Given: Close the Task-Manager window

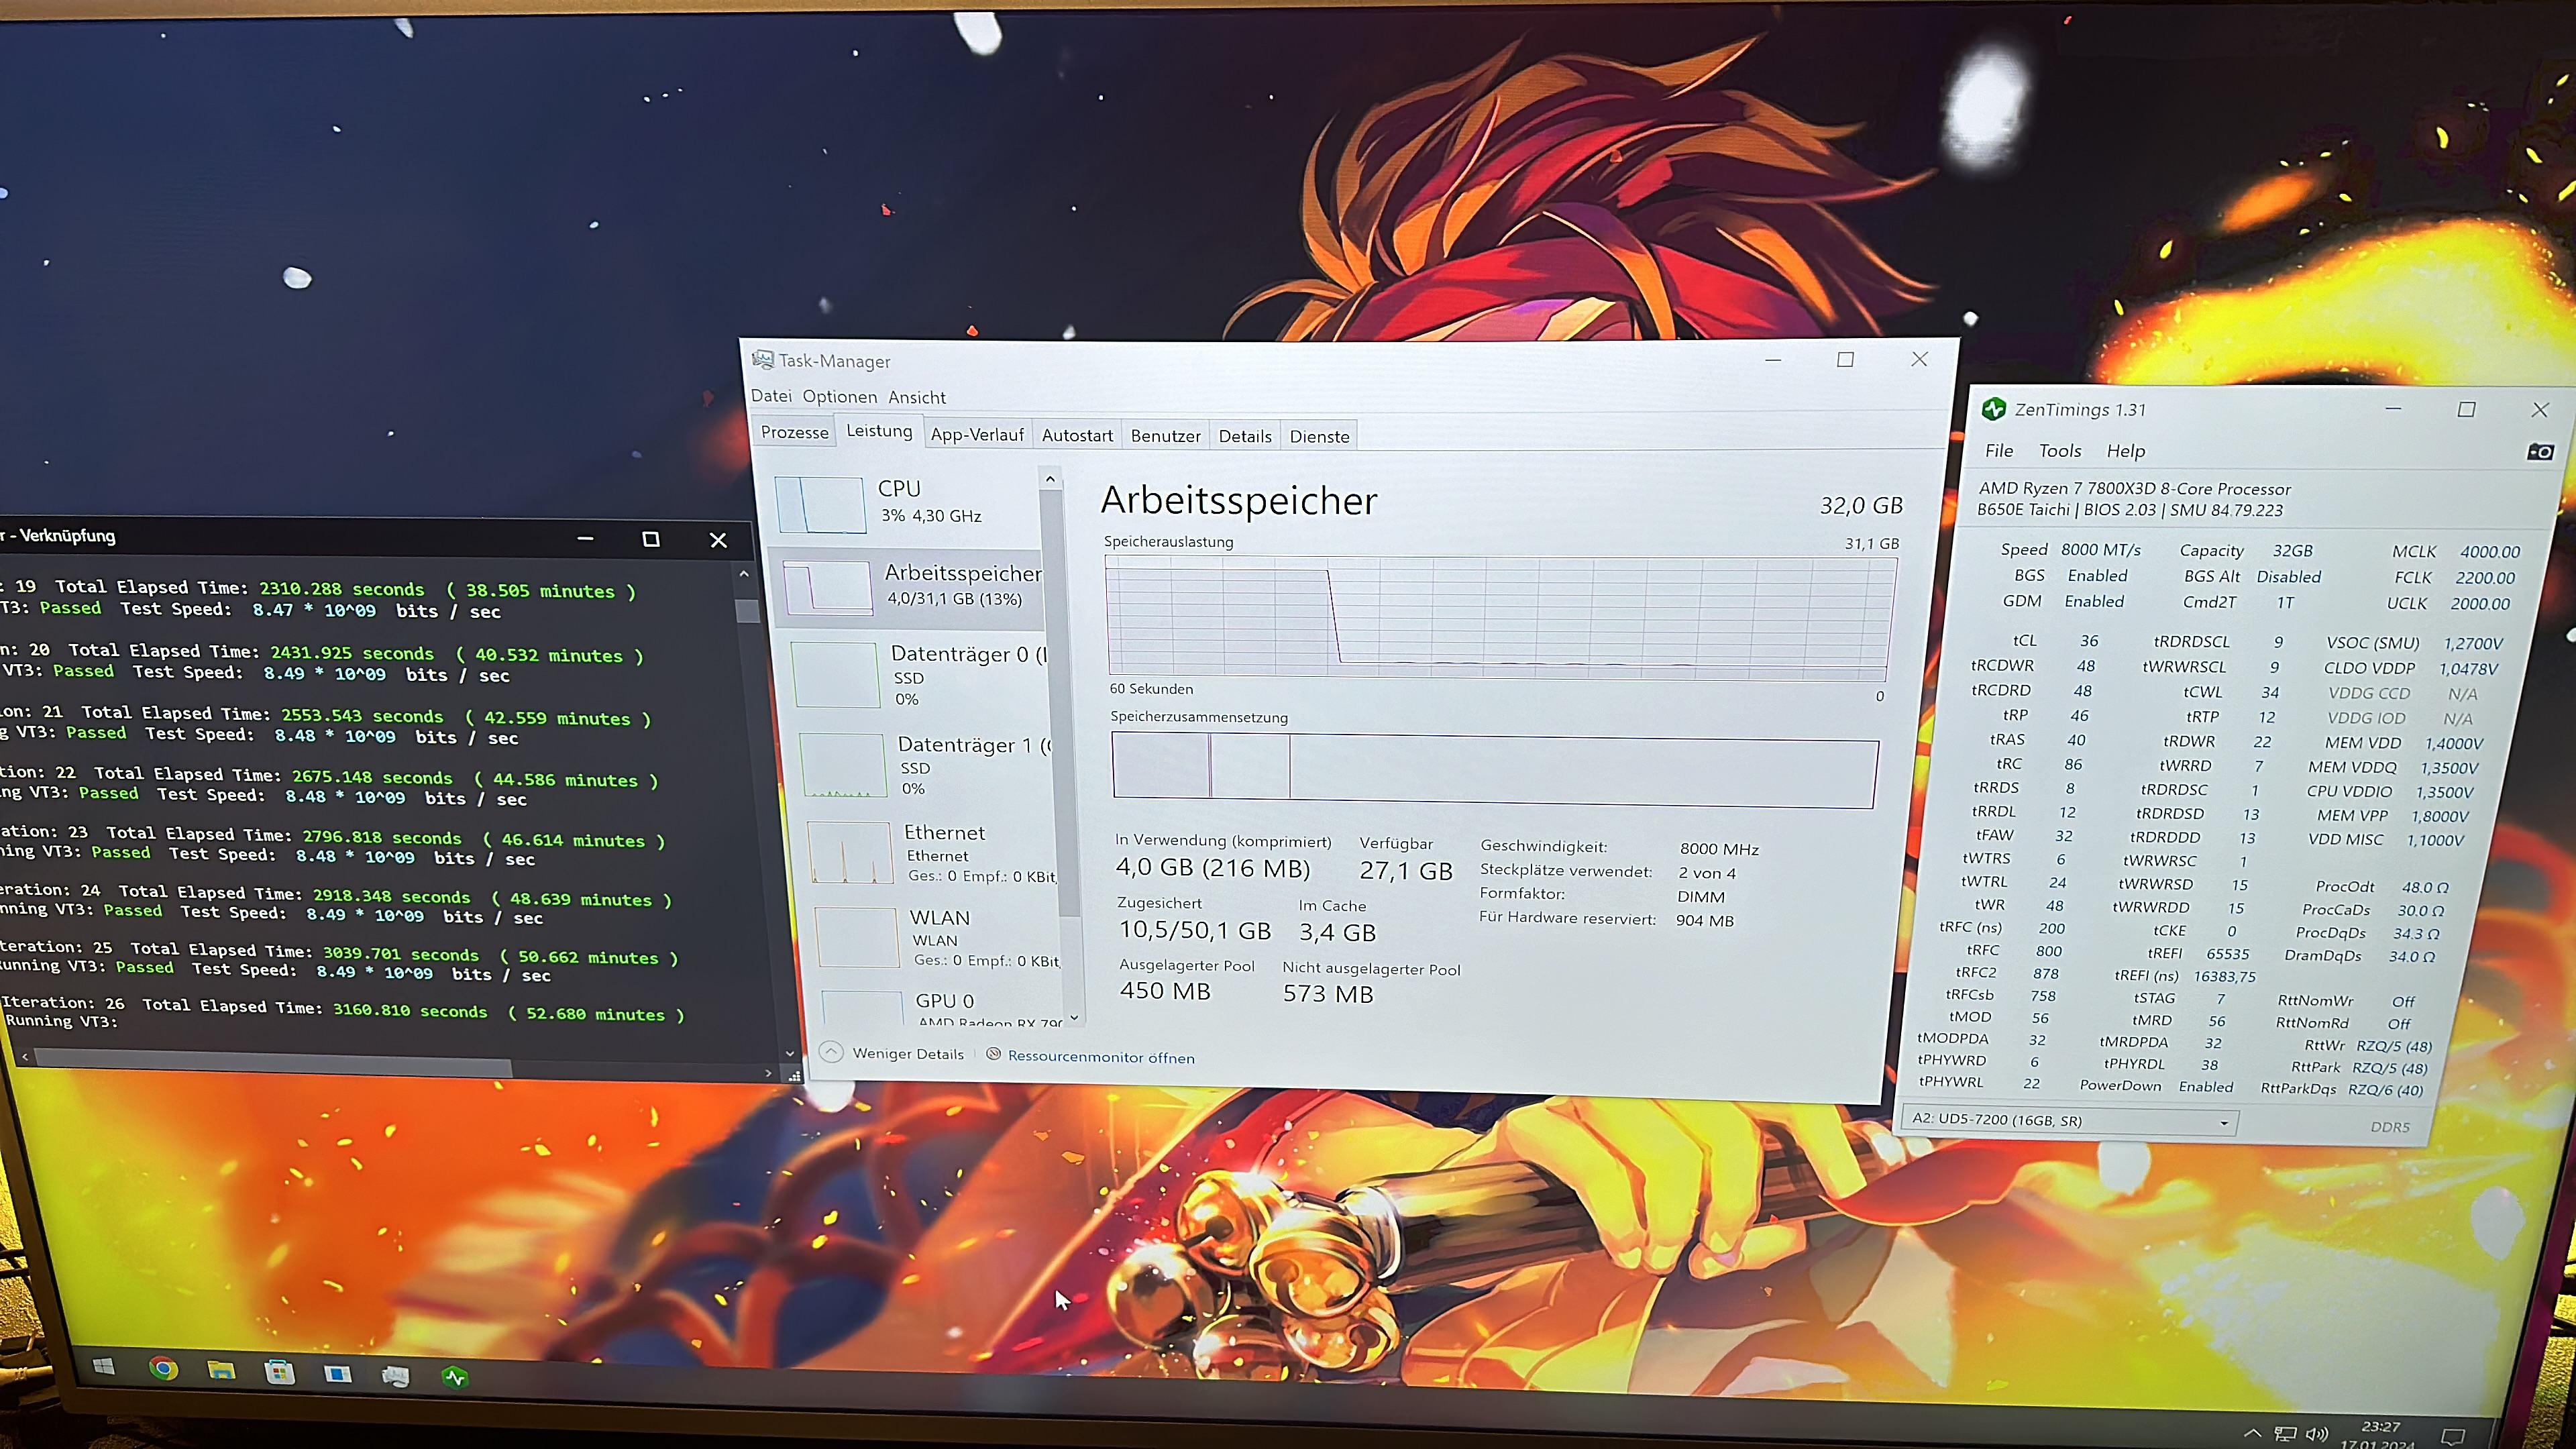Looking at the screenshot, I should click(x=1919, y=359).
